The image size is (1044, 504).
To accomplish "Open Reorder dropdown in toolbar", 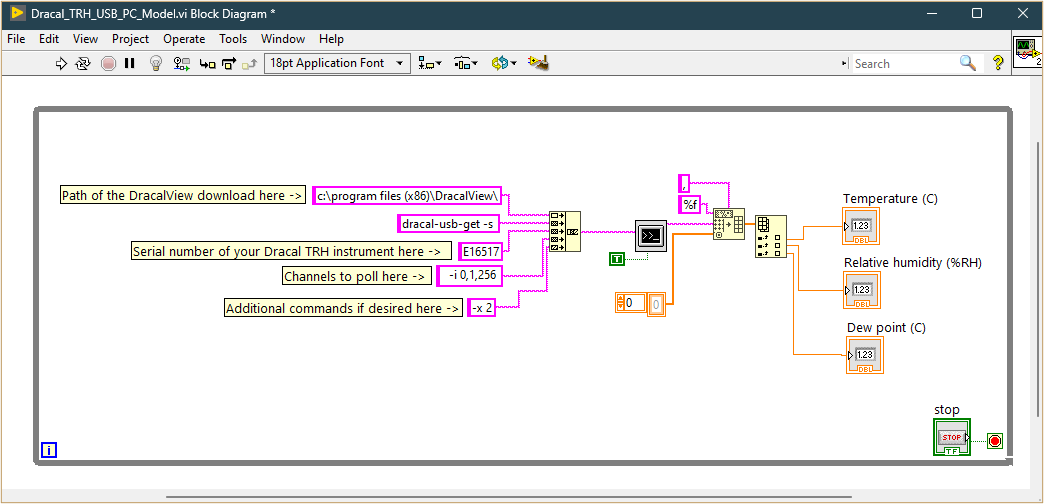I will click(504, 63).
